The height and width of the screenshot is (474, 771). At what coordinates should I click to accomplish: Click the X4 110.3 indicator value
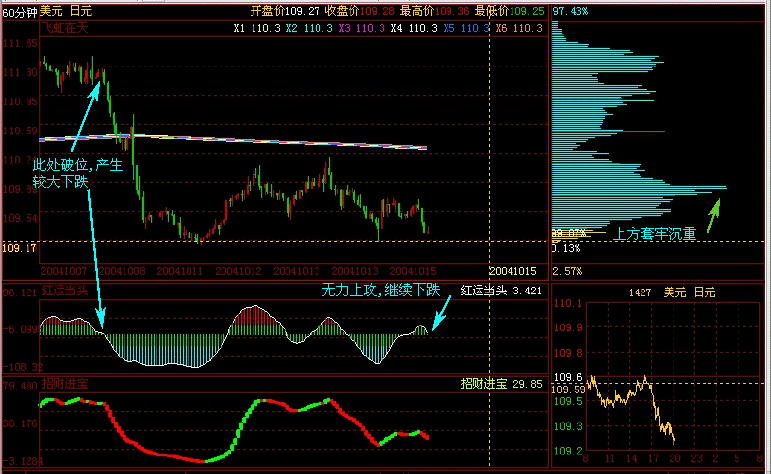(414, 29)
